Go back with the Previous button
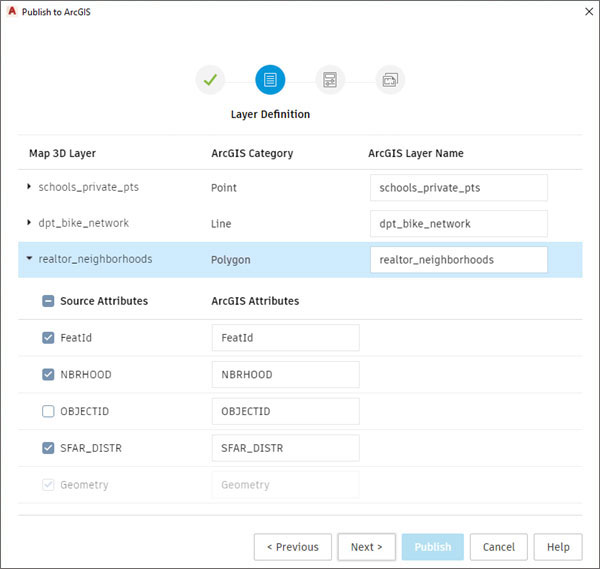 [293, 547]
